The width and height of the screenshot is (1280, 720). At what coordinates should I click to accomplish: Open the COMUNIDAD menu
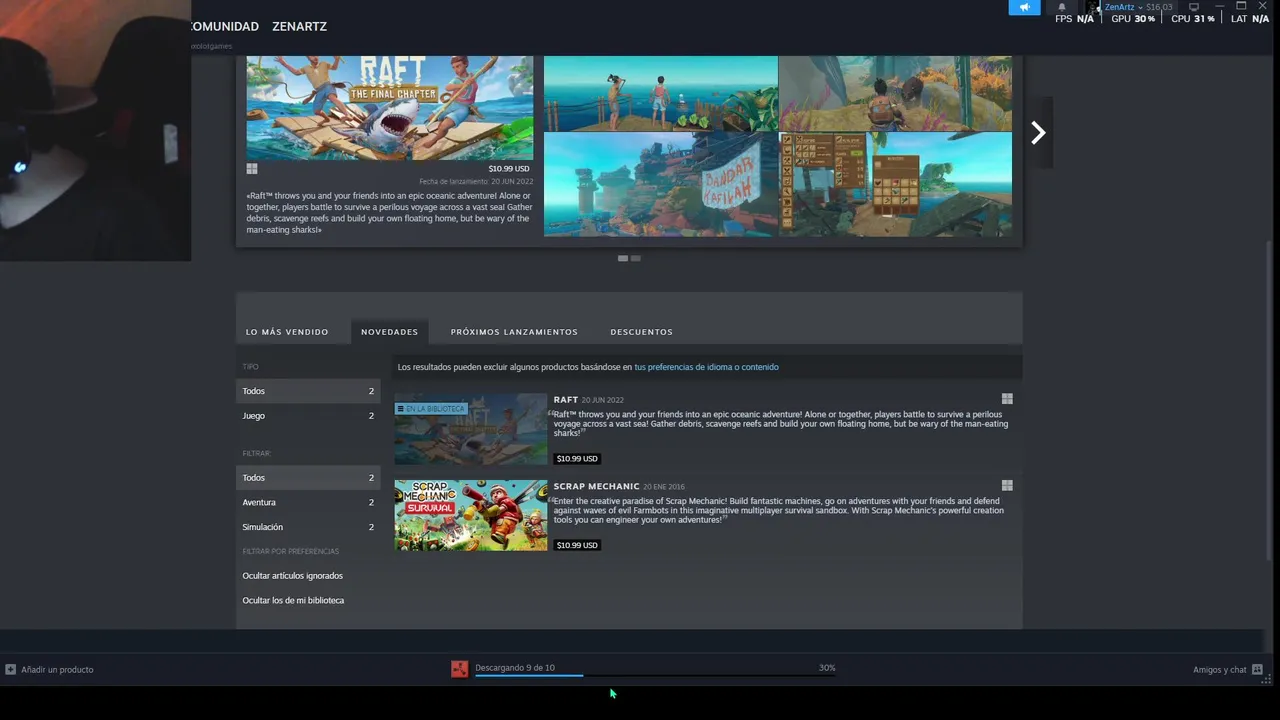click(225, 26)
